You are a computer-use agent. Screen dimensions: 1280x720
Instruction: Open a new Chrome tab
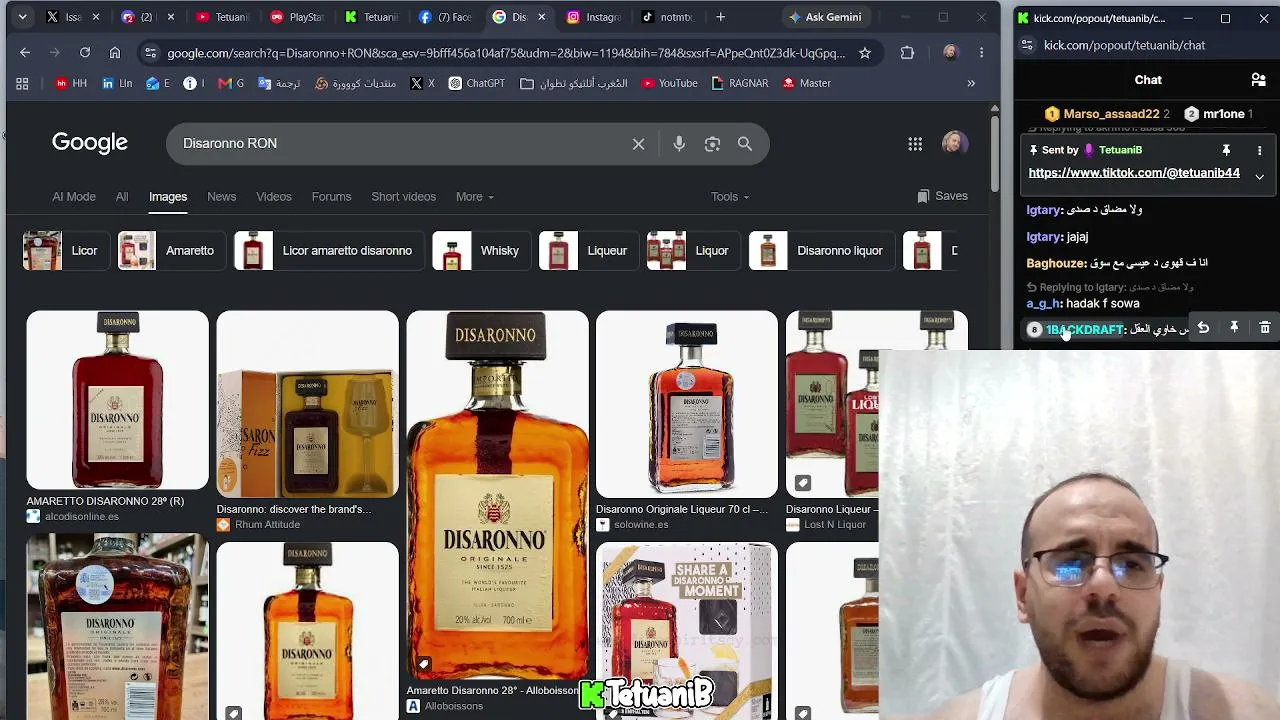(x=720, y=17)
